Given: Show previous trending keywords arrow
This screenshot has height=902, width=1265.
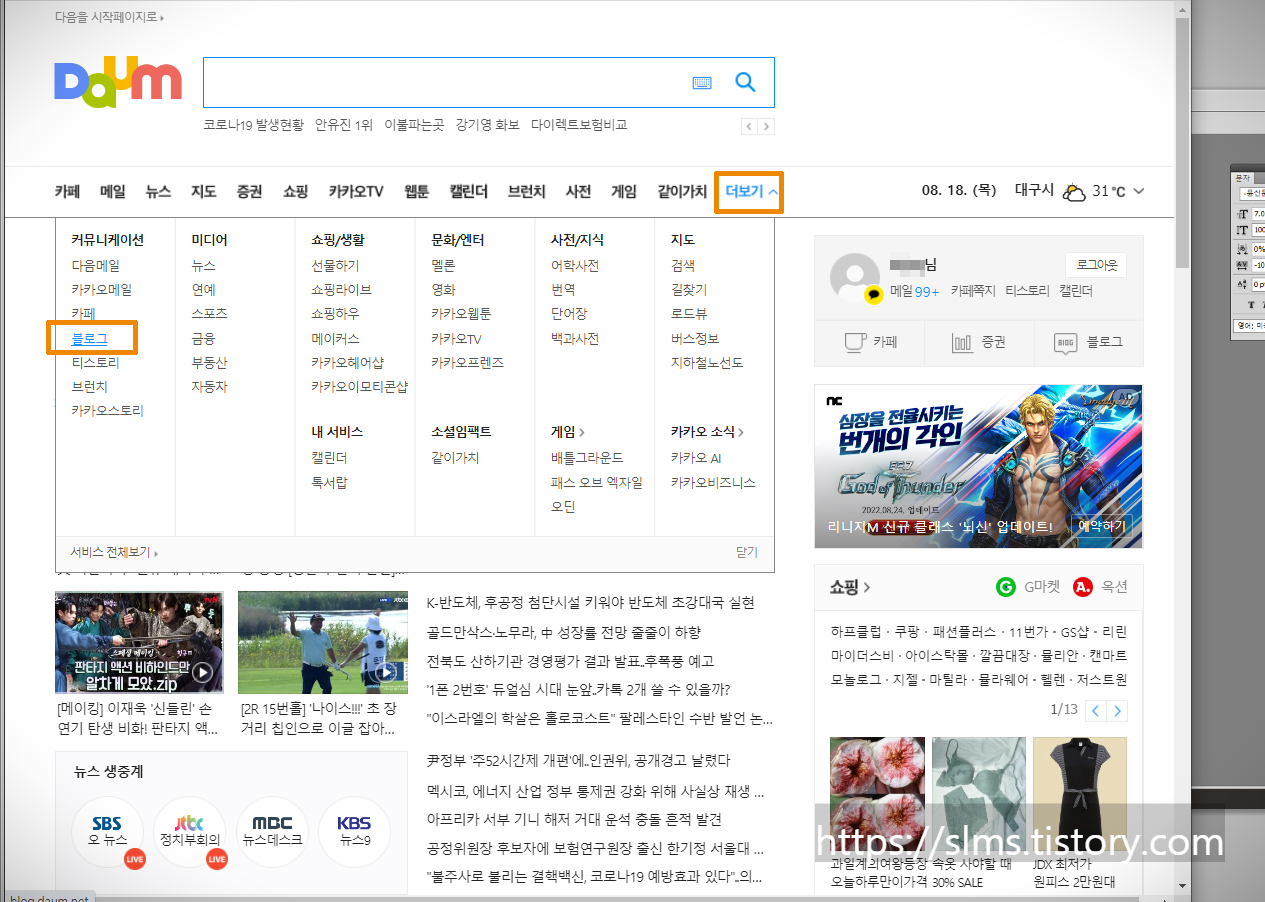Looking at the screenshot, I should pos(749,127).
